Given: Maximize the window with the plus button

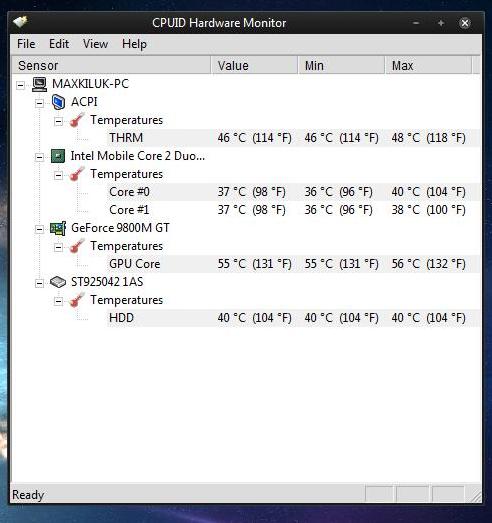Looking at the screenshot, I should click(x=441, y=23).
